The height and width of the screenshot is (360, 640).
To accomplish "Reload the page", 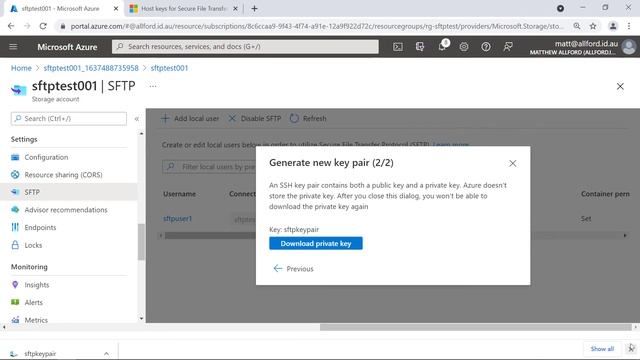I will 43,26.
